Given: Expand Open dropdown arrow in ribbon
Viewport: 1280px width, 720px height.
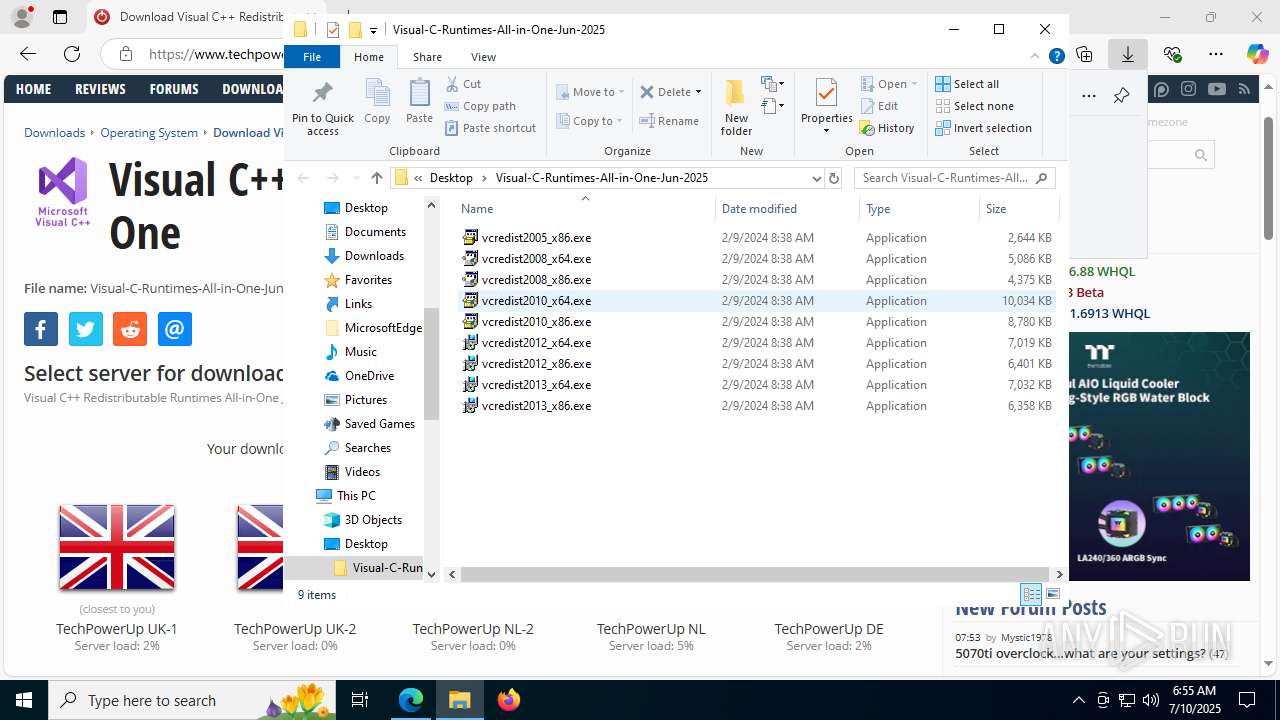Looking at the screenshot, I should coord(914,84).
